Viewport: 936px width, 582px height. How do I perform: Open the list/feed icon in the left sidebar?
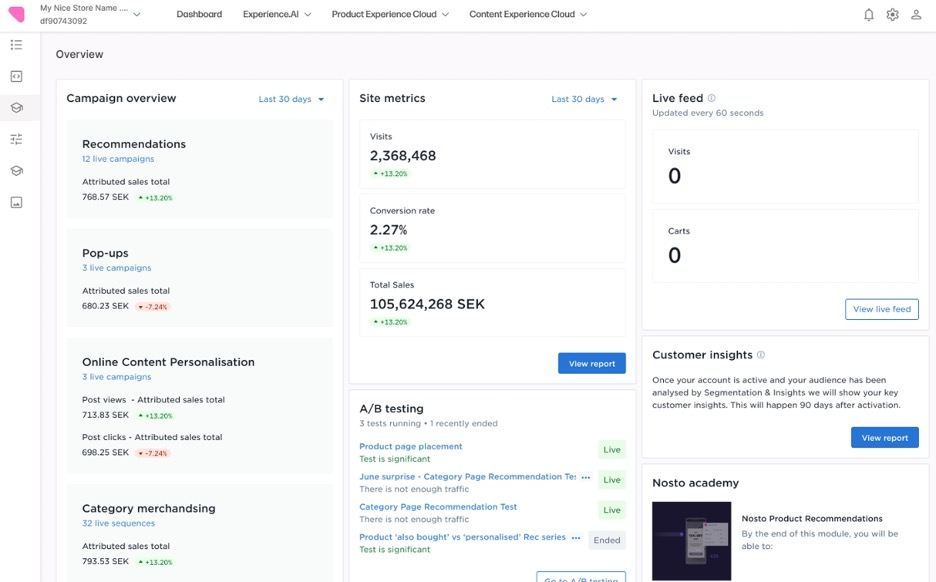click(x=15, y=44)
